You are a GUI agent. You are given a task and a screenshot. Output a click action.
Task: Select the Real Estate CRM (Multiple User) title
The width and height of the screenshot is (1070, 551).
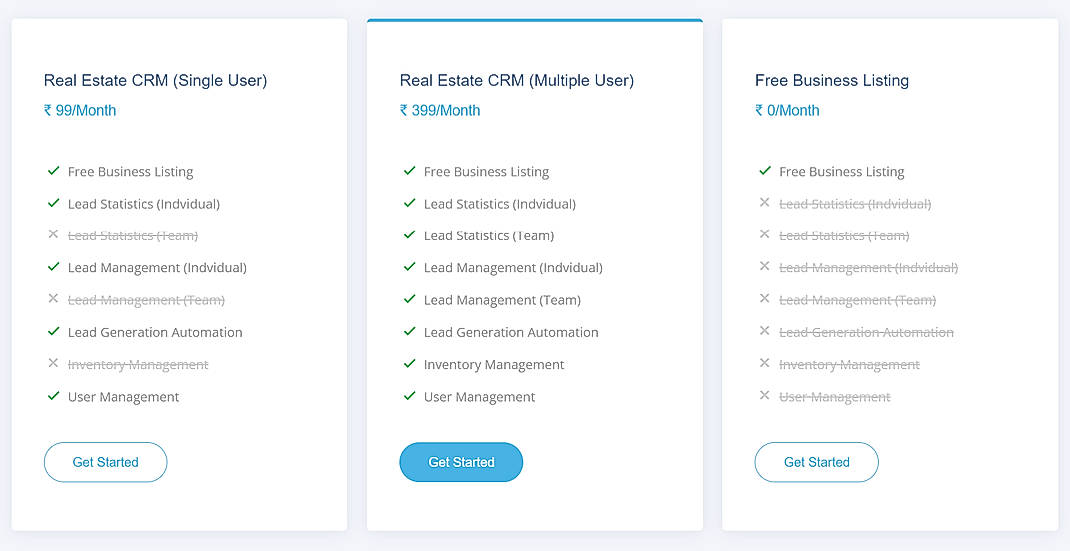click(x=517, y=81)
